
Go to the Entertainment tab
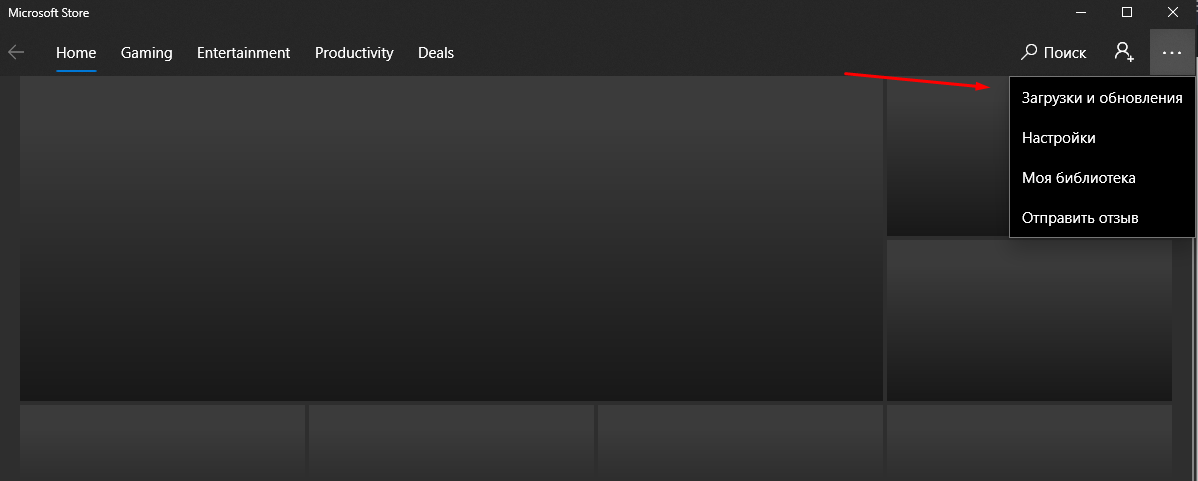pyautogui.click(x=243, y=52)
